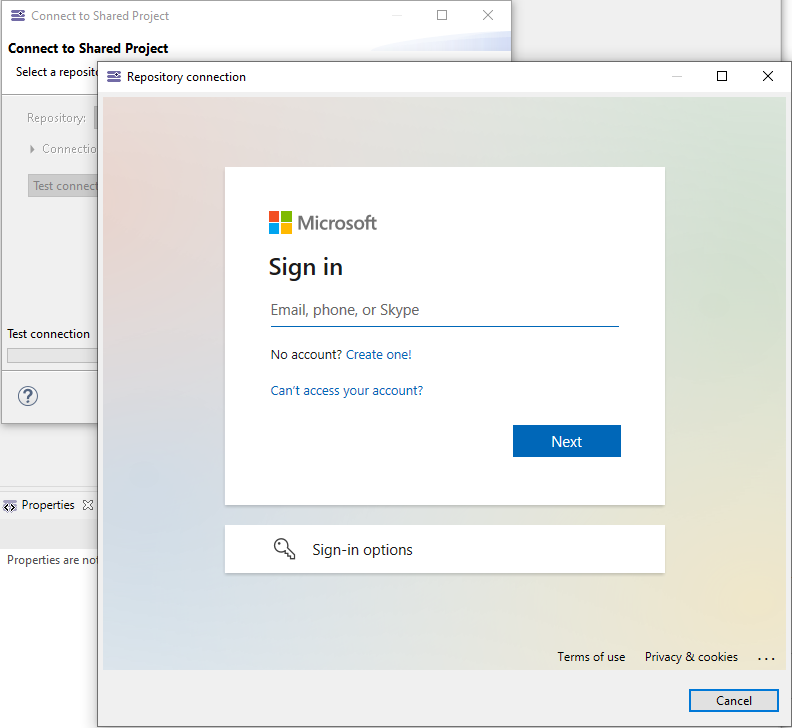792x728 pixels.
Task: Follow the Create one! link
Action: tap(379, 355)
